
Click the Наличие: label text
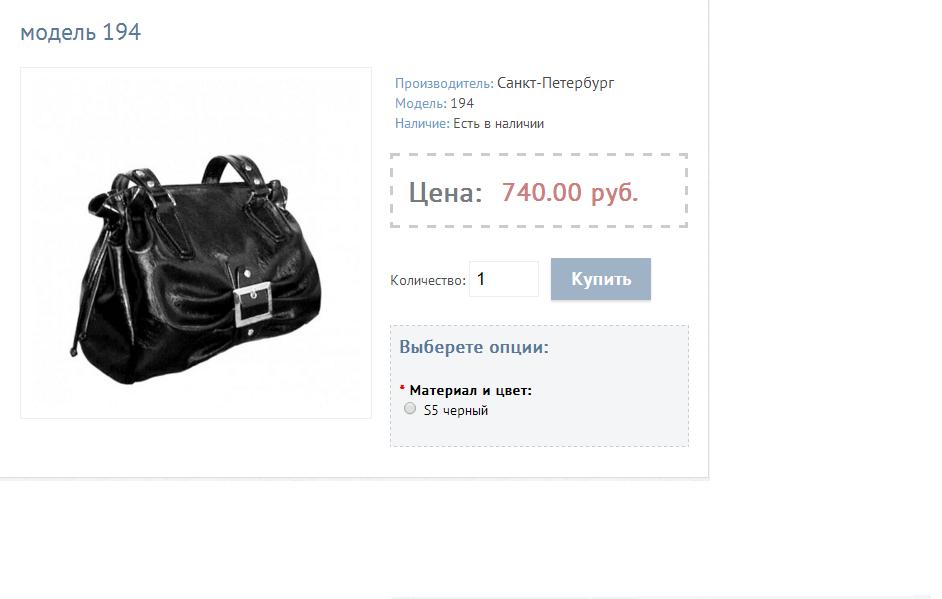[x=422, y=124]
